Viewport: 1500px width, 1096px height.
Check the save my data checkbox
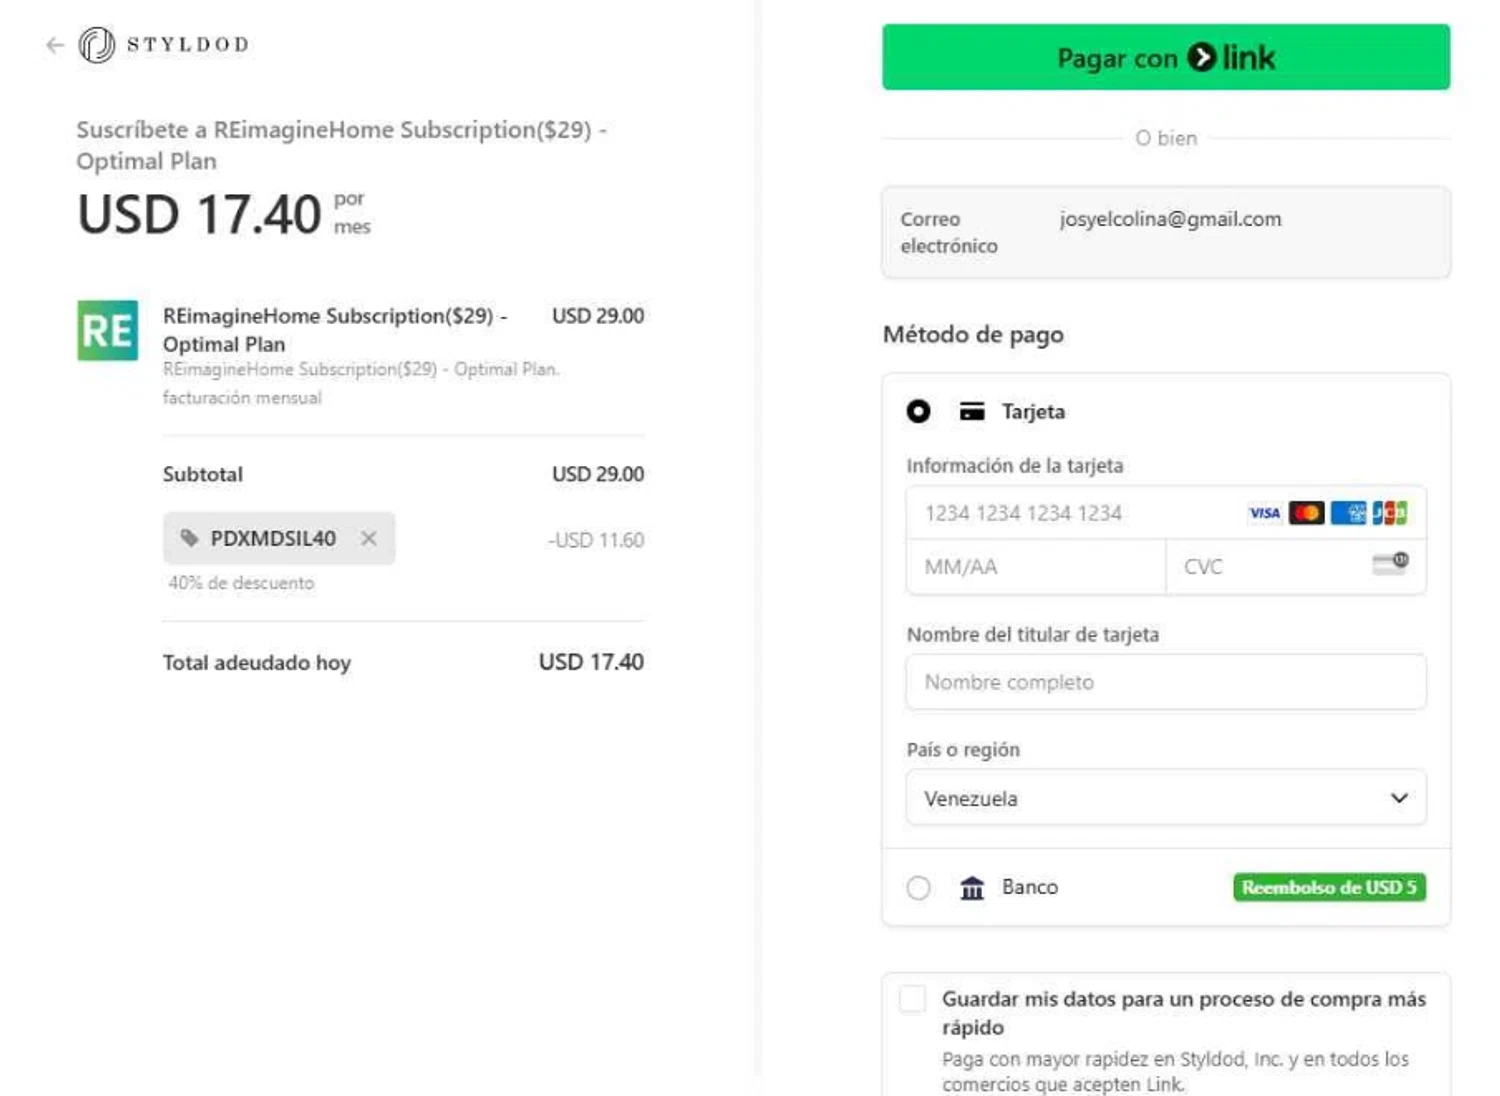(912, 998)
